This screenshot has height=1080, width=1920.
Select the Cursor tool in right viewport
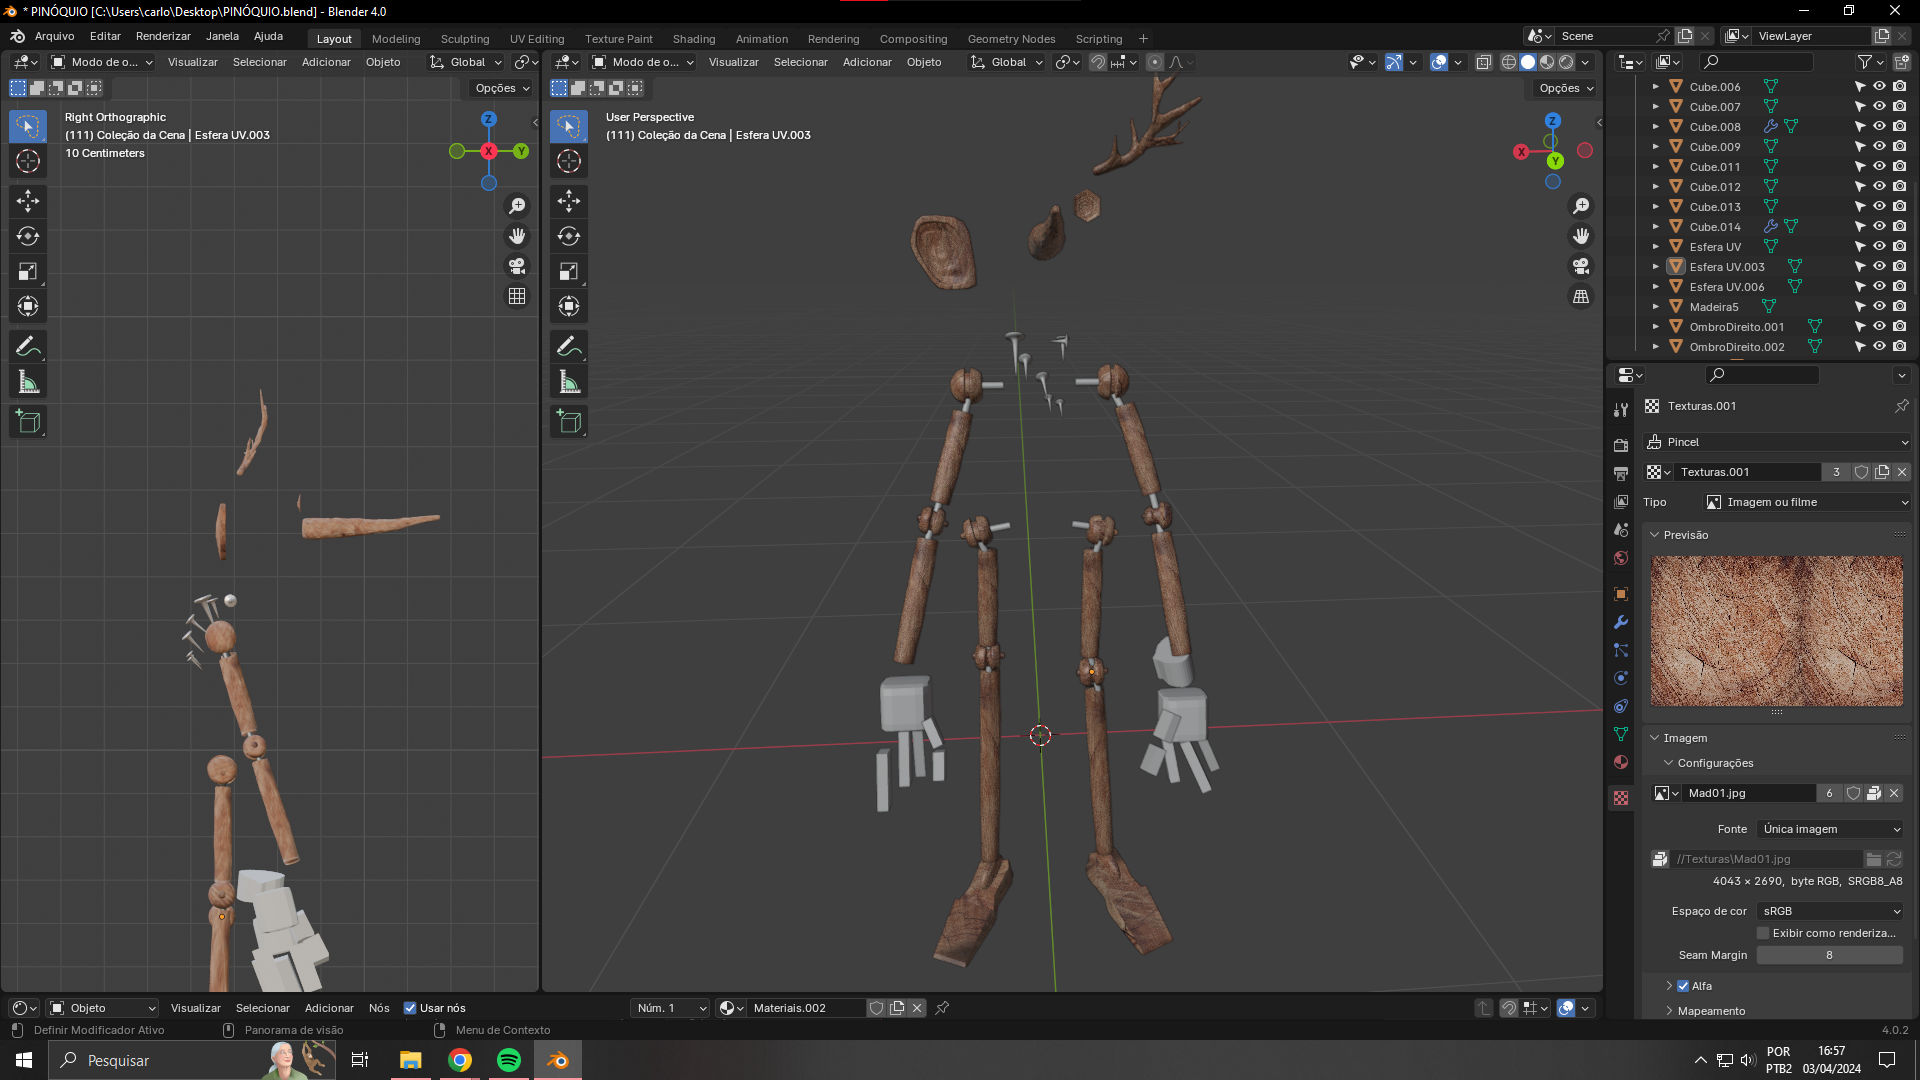pos(569,161)
